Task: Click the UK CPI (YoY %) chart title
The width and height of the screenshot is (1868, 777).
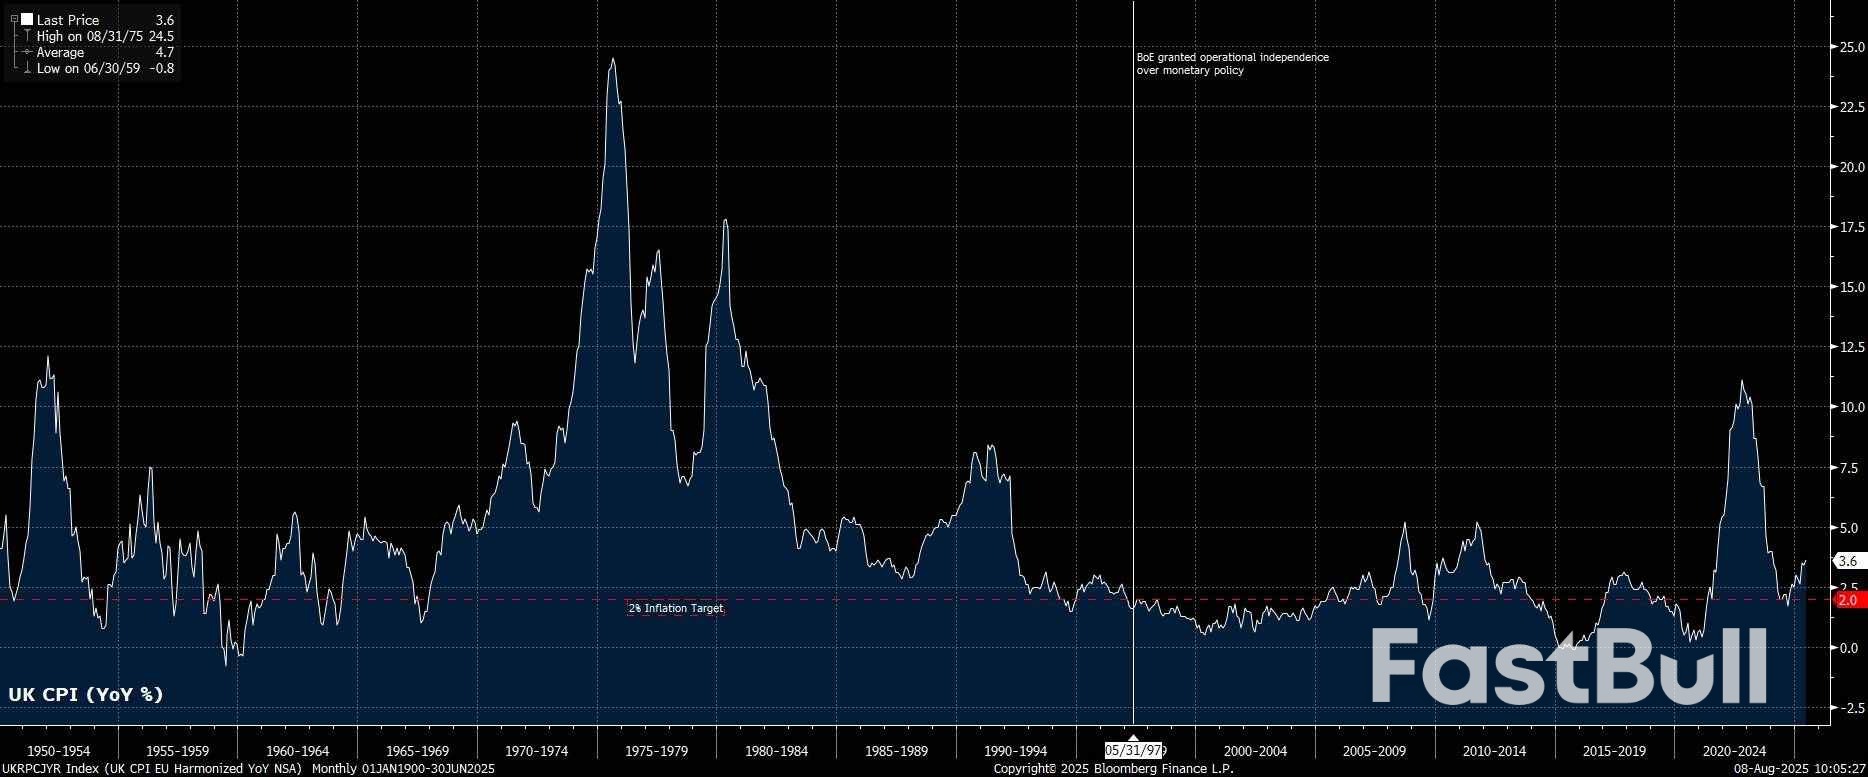Action: point(85,694)
